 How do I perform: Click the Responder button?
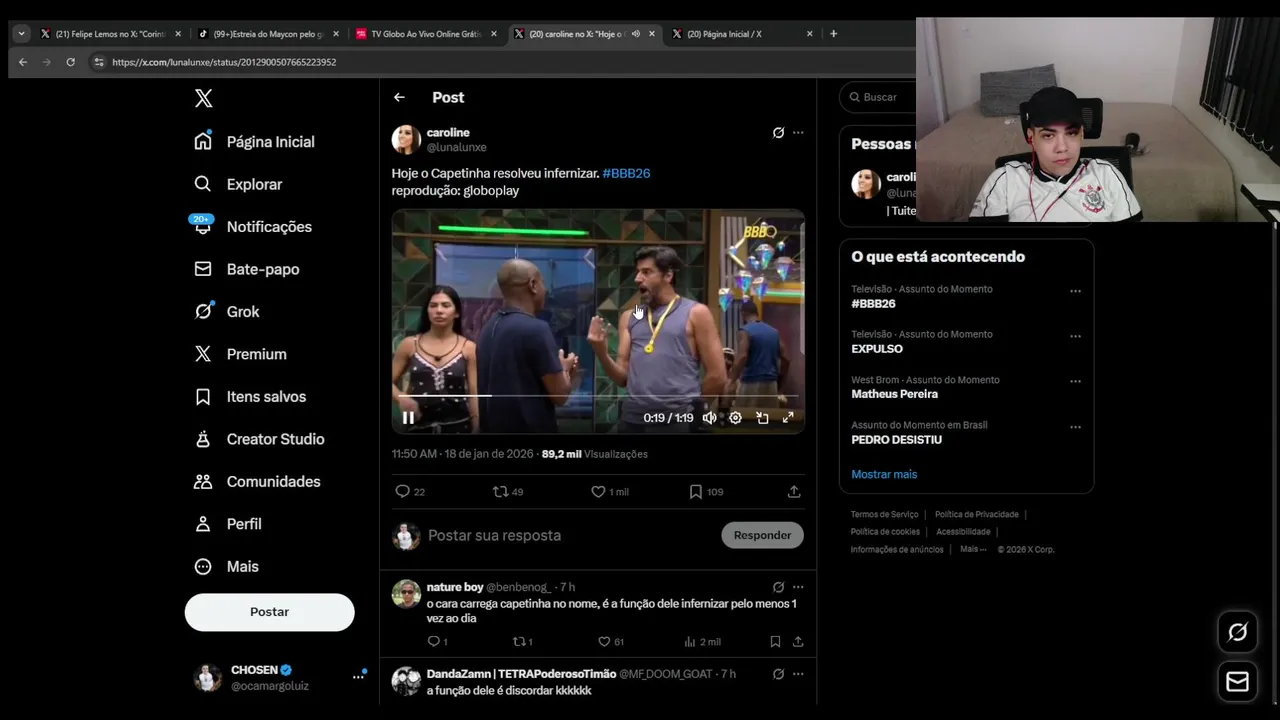pyautogui.click(x=762, y=535)
